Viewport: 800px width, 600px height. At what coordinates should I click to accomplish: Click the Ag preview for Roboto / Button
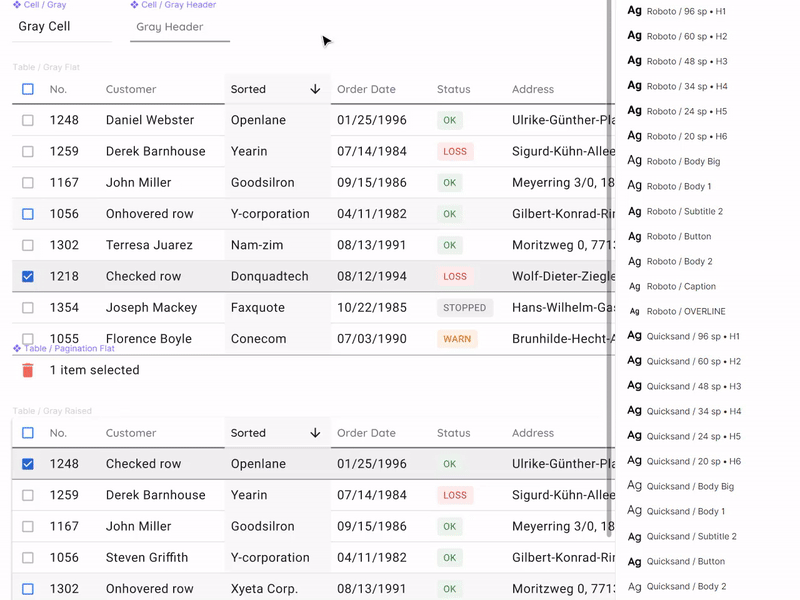(634, 236)
